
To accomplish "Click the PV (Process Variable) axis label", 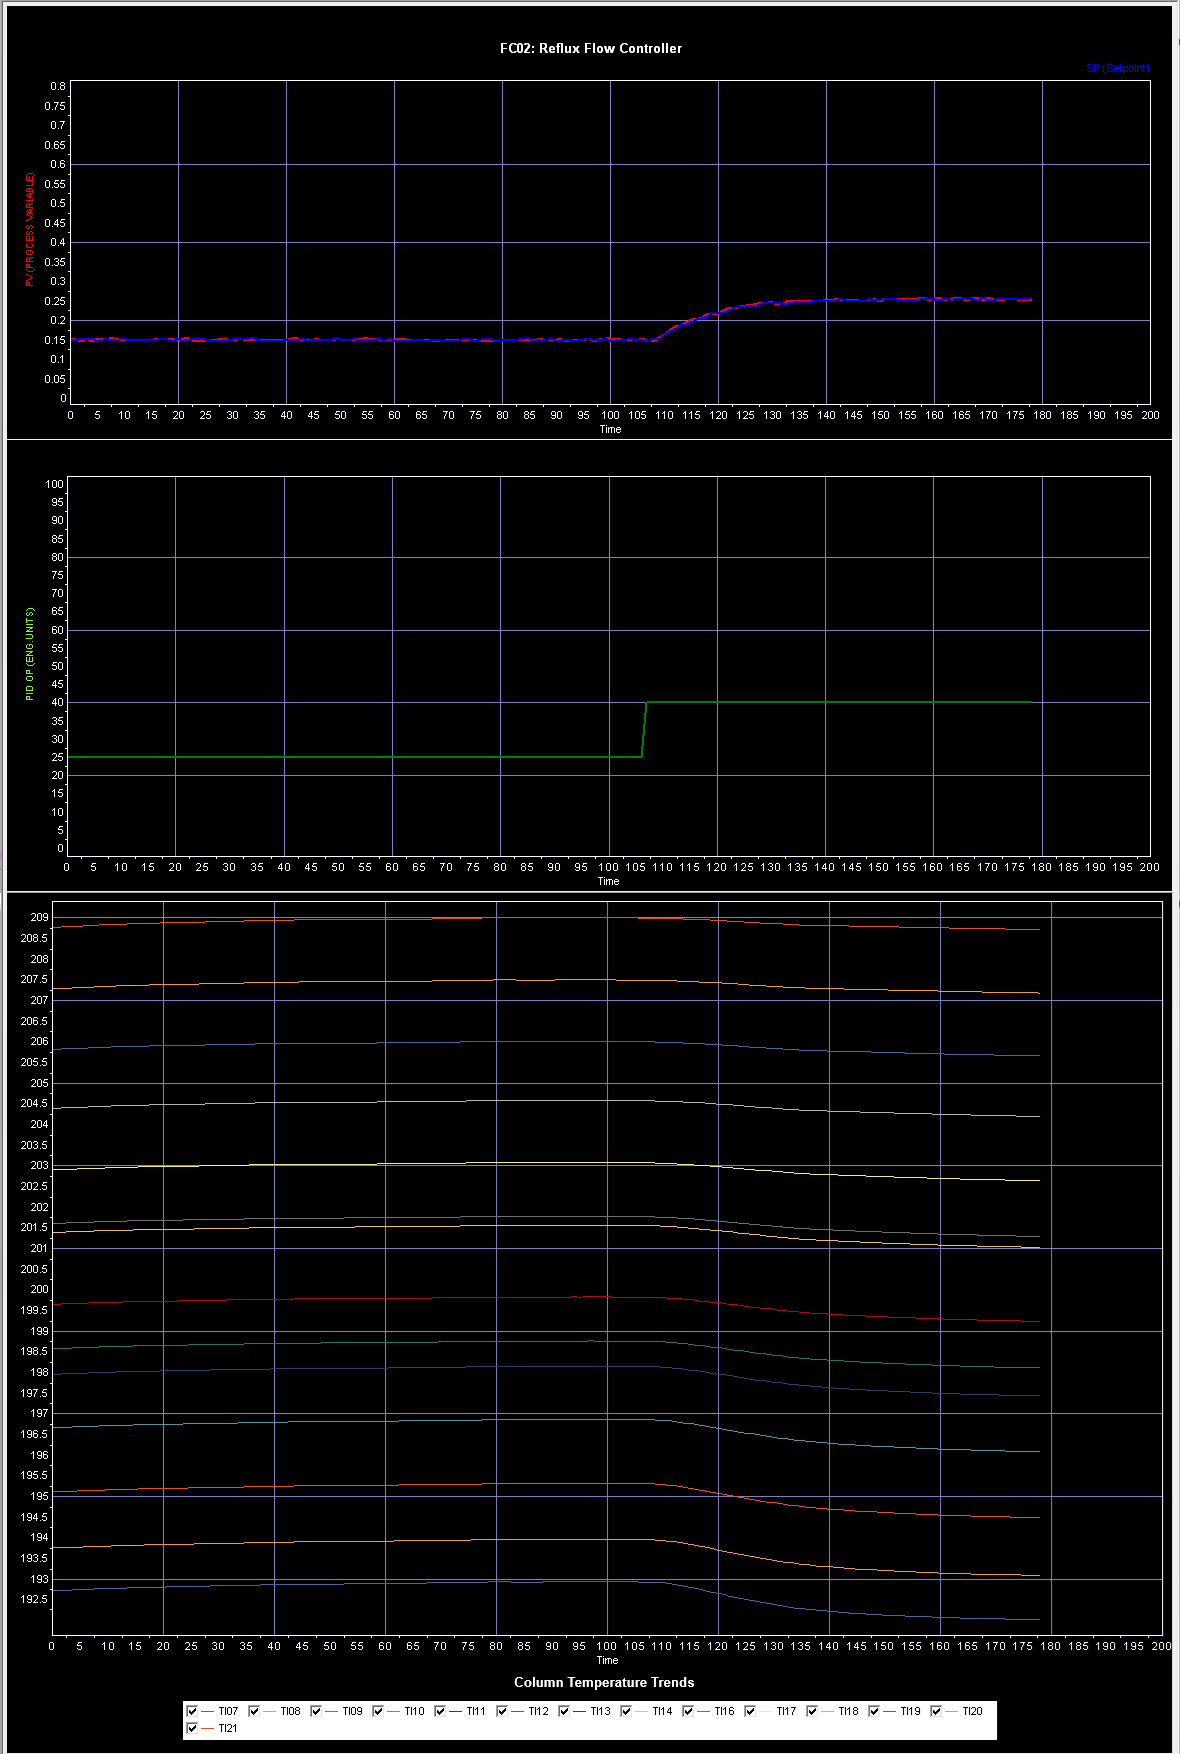I will tap(30, 229).
